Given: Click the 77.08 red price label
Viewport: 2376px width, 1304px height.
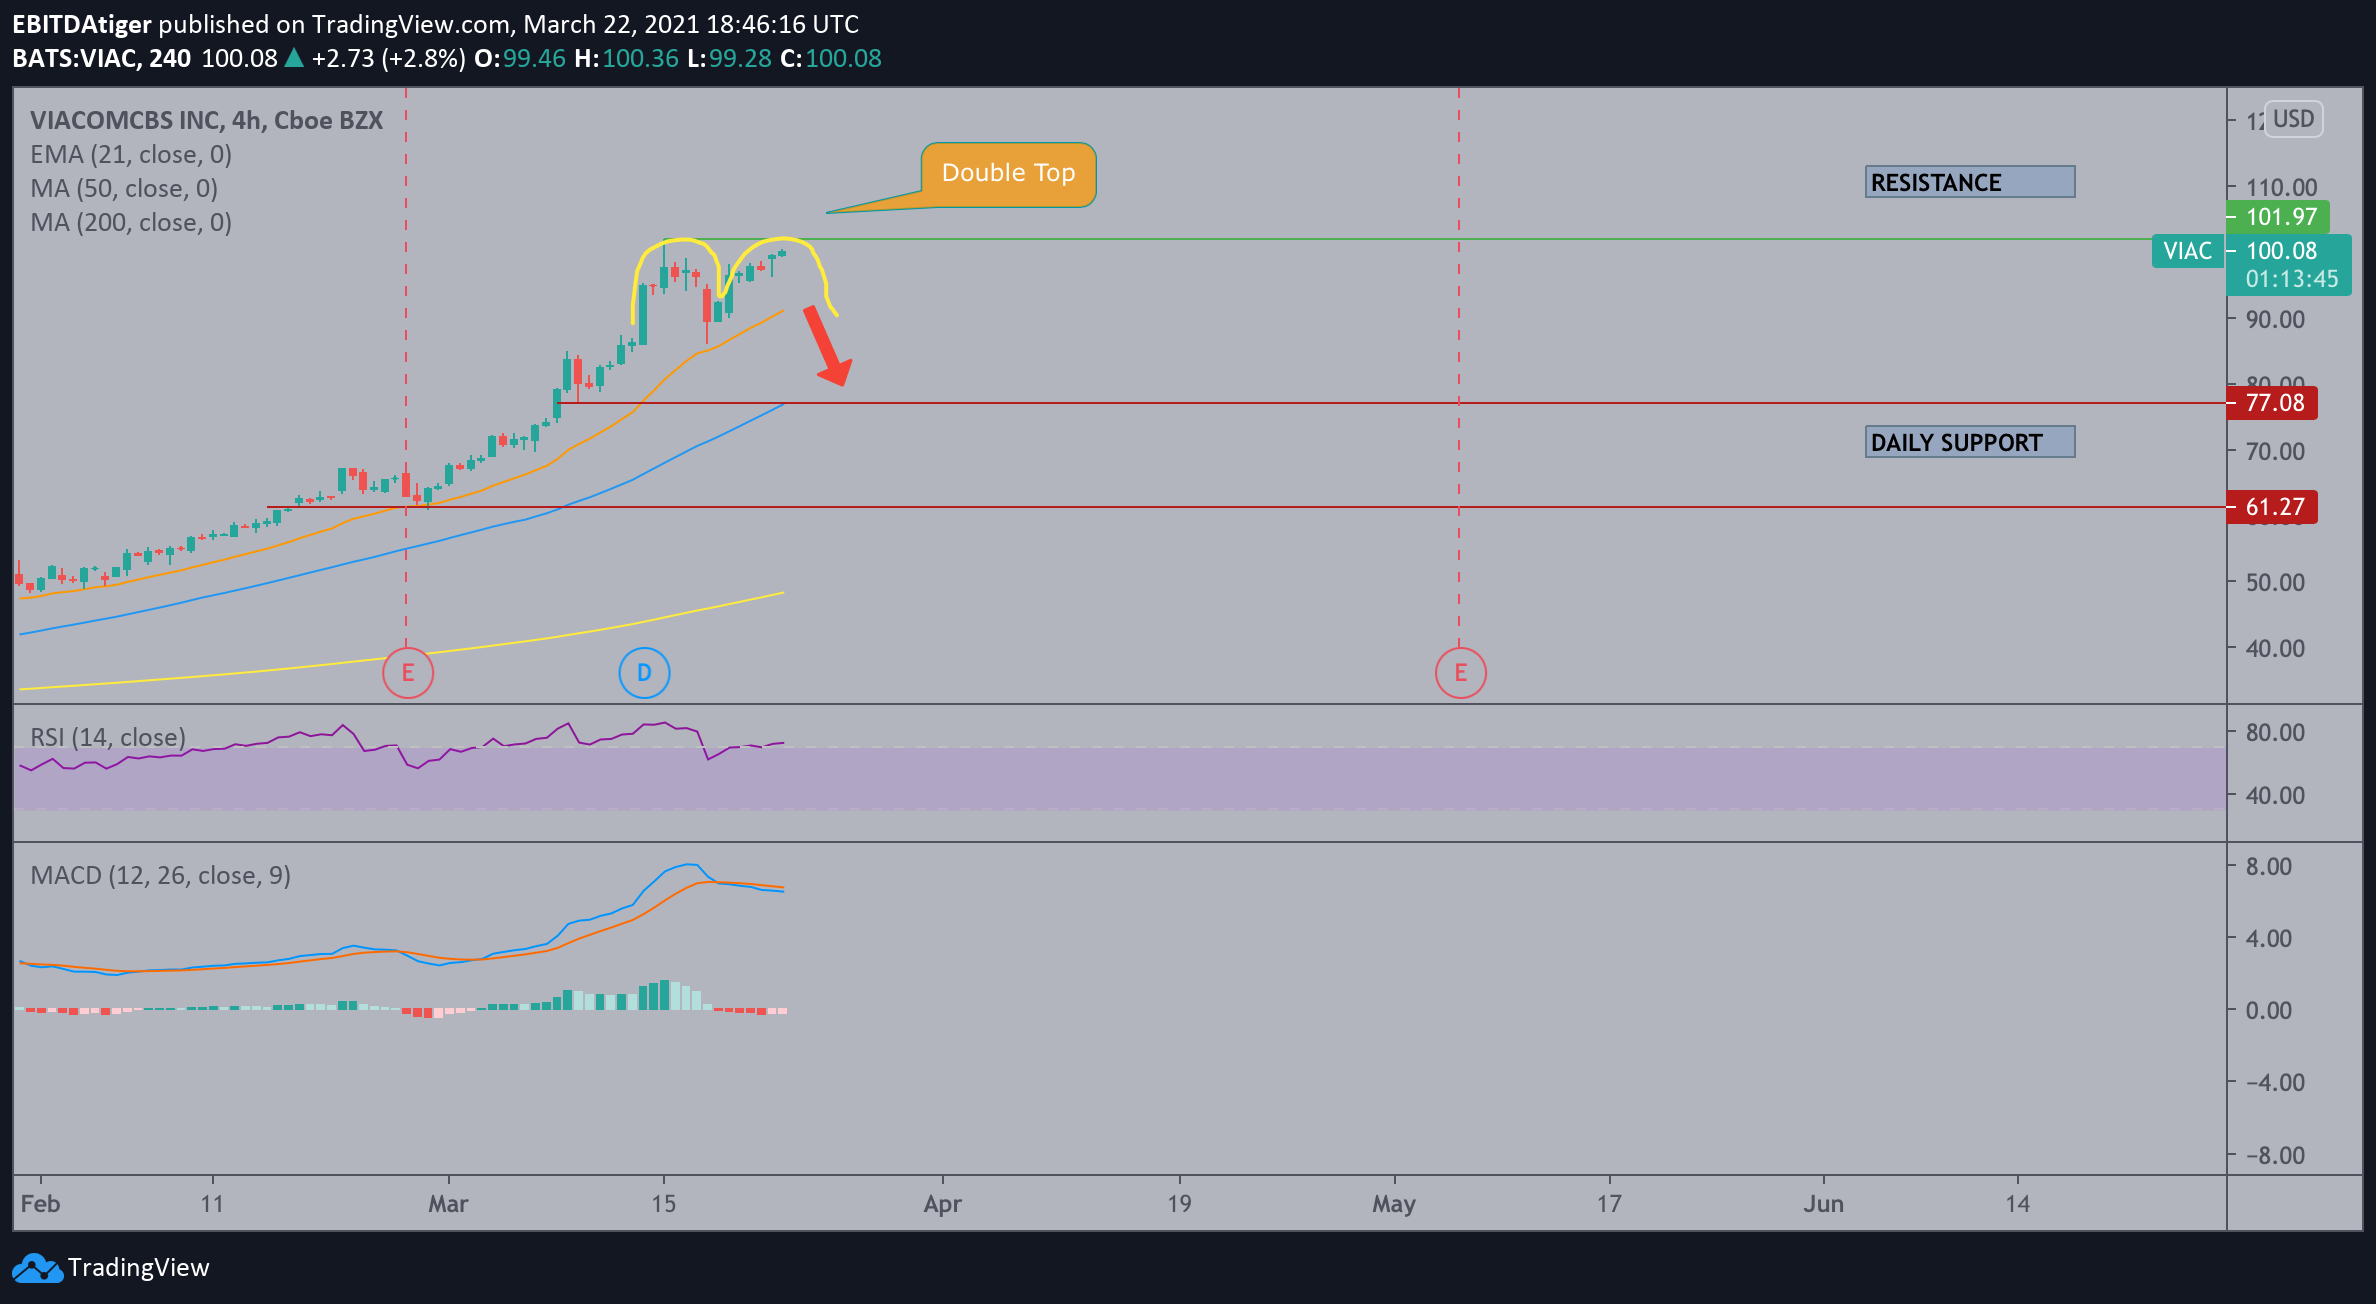Looking at the screenshot, I should pyautogui.click(x=2272, y=403).
